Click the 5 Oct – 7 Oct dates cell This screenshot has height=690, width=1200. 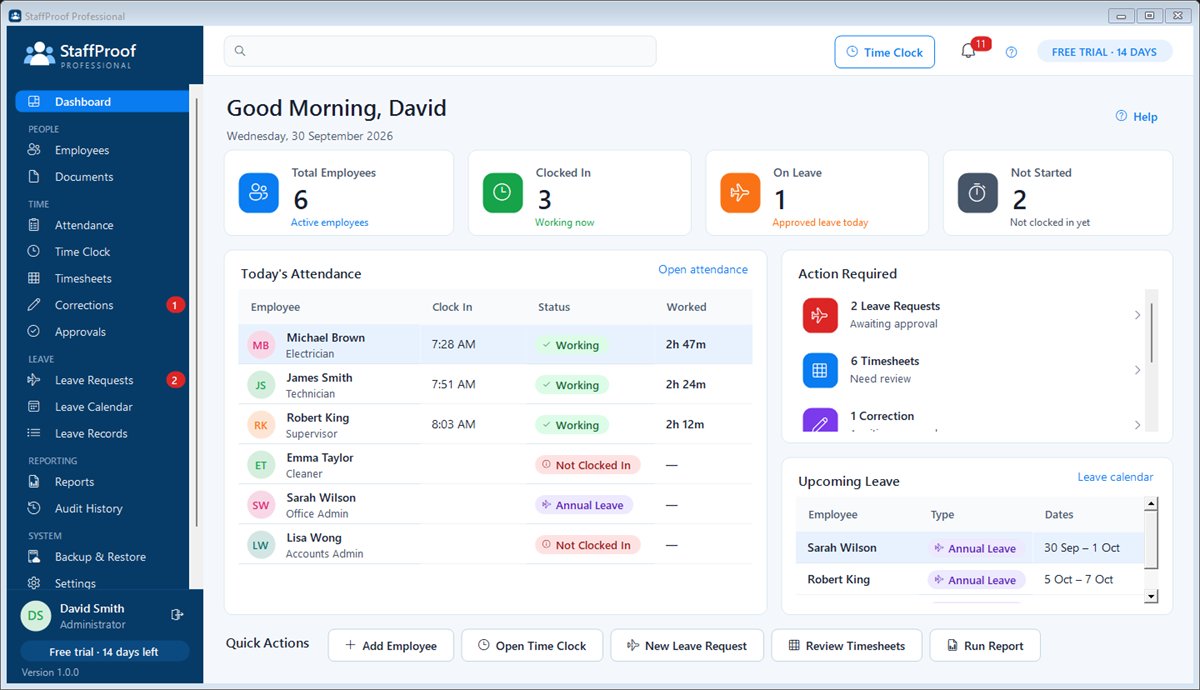click(x=1079, y=580)
